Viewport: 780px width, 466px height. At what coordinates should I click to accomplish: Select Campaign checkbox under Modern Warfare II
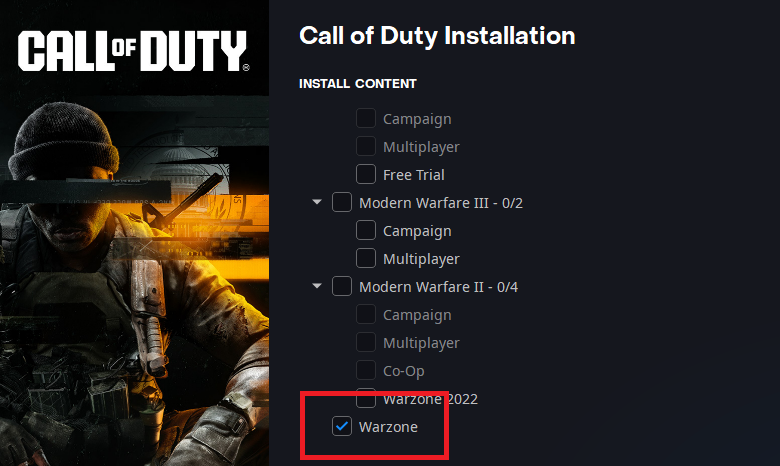click(x=366, y=314)
